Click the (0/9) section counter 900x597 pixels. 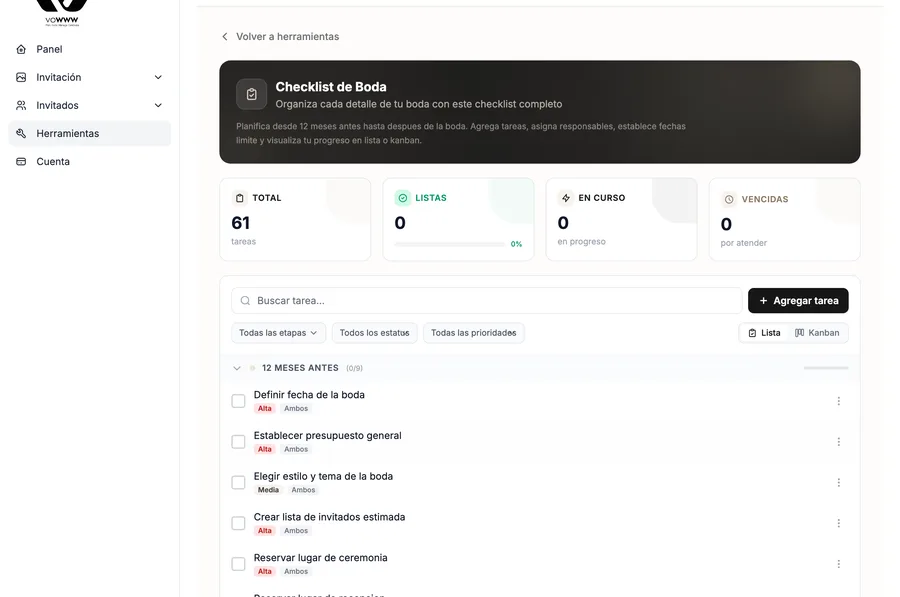coord(354,369)
